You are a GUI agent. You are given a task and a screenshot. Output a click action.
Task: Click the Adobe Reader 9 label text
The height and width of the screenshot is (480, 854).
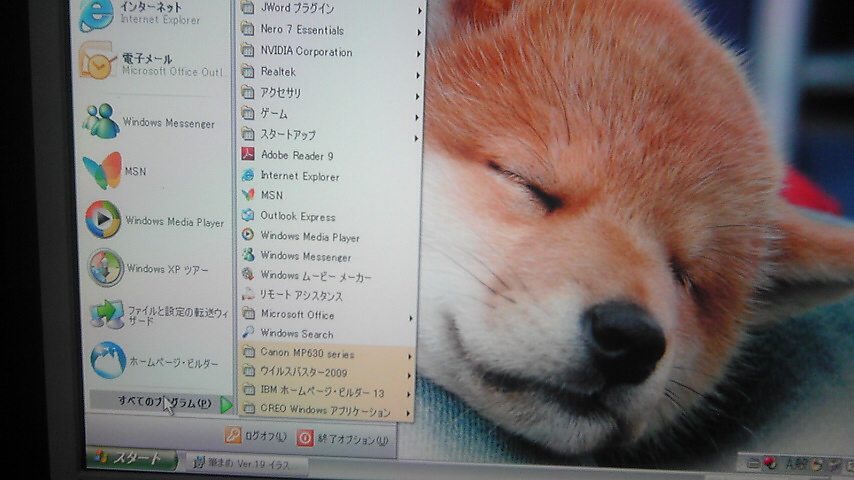pyautogui.click(x=297, y=156)
